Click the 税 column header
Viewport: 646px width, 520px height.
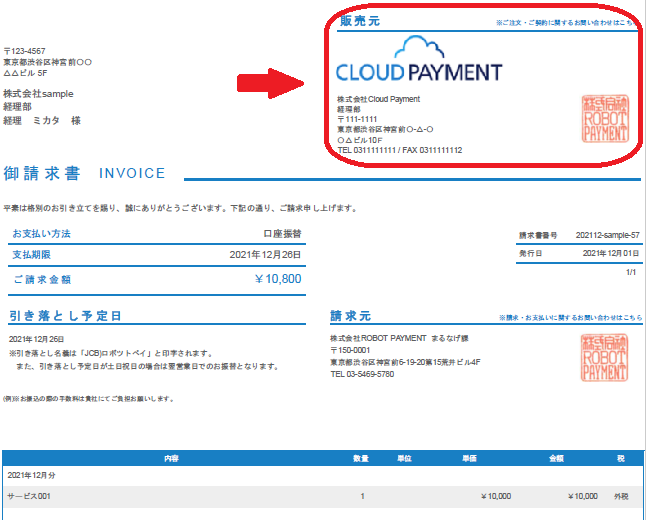point(621,458)
